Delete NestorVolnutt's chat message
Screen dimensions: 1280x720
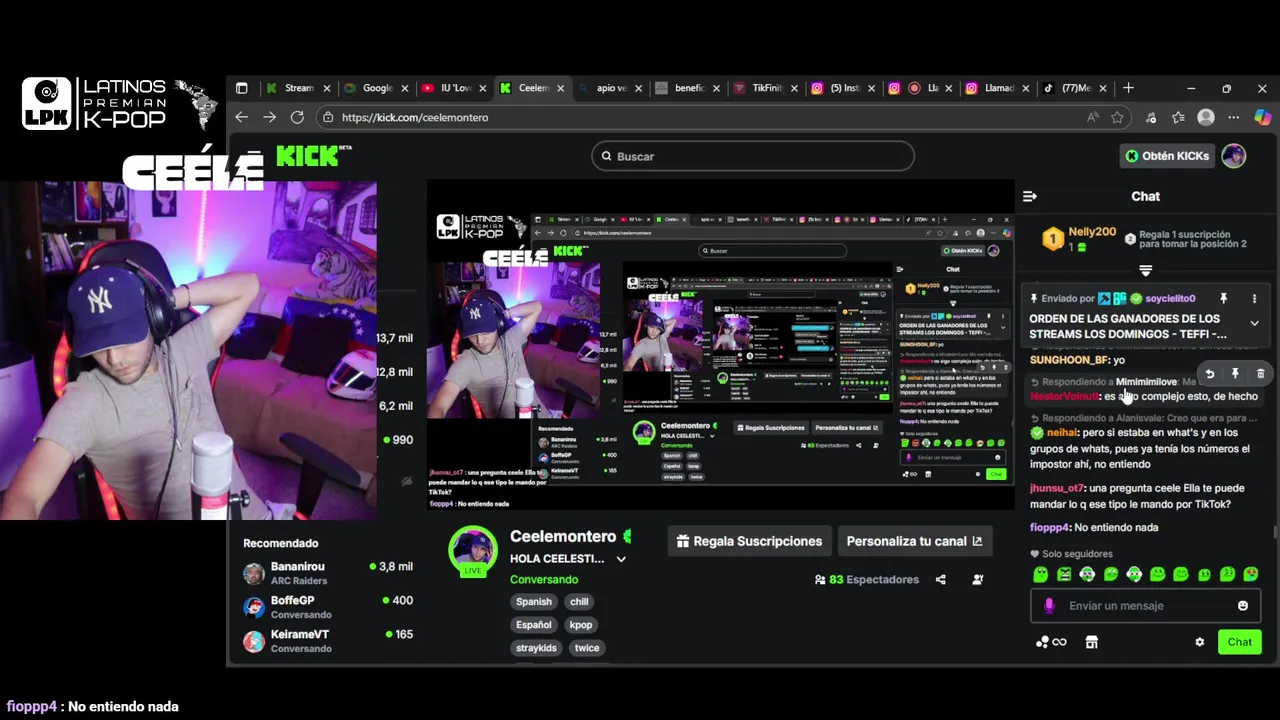[1260, 374]
